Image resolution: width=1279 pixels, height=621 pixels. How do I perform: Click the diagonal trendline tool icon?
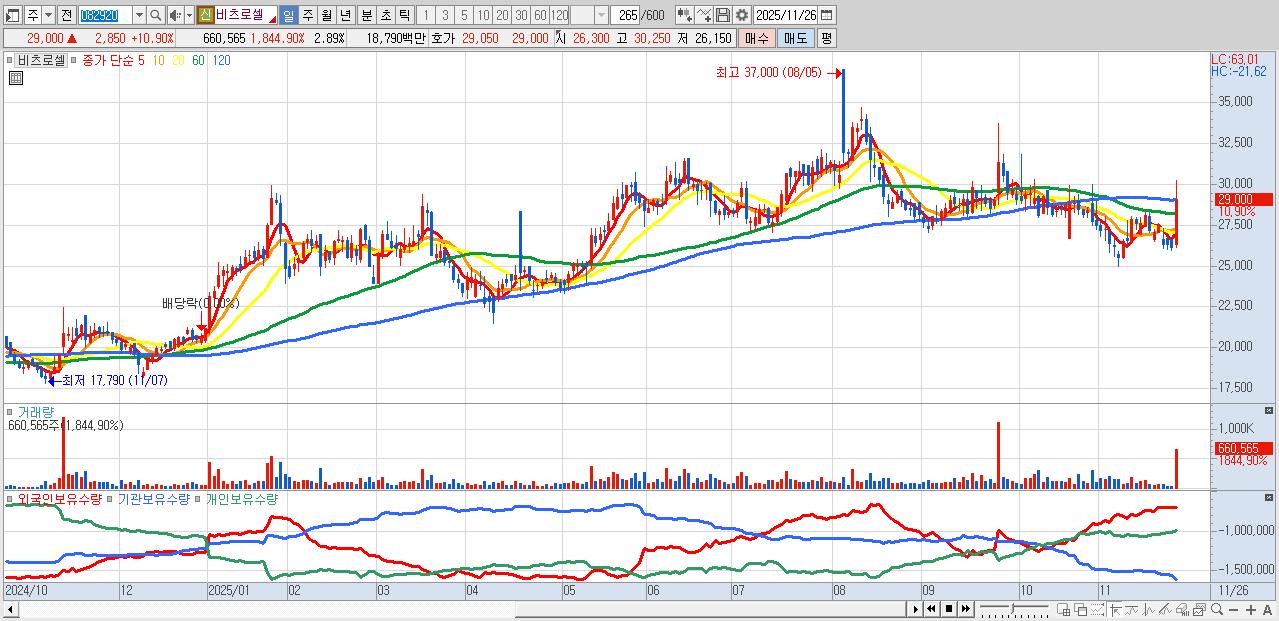point(1166,609)
